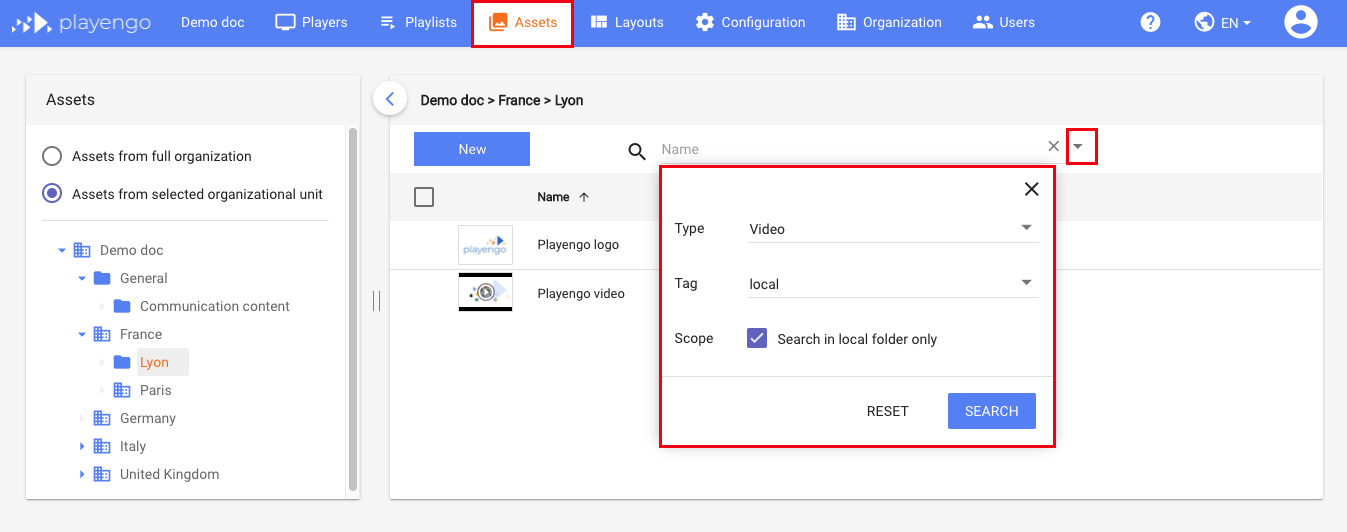Image resolution: width=1347 pixels, height=532 pixels.
Task: Collapse the General folder node
Action: coord(82,278)
